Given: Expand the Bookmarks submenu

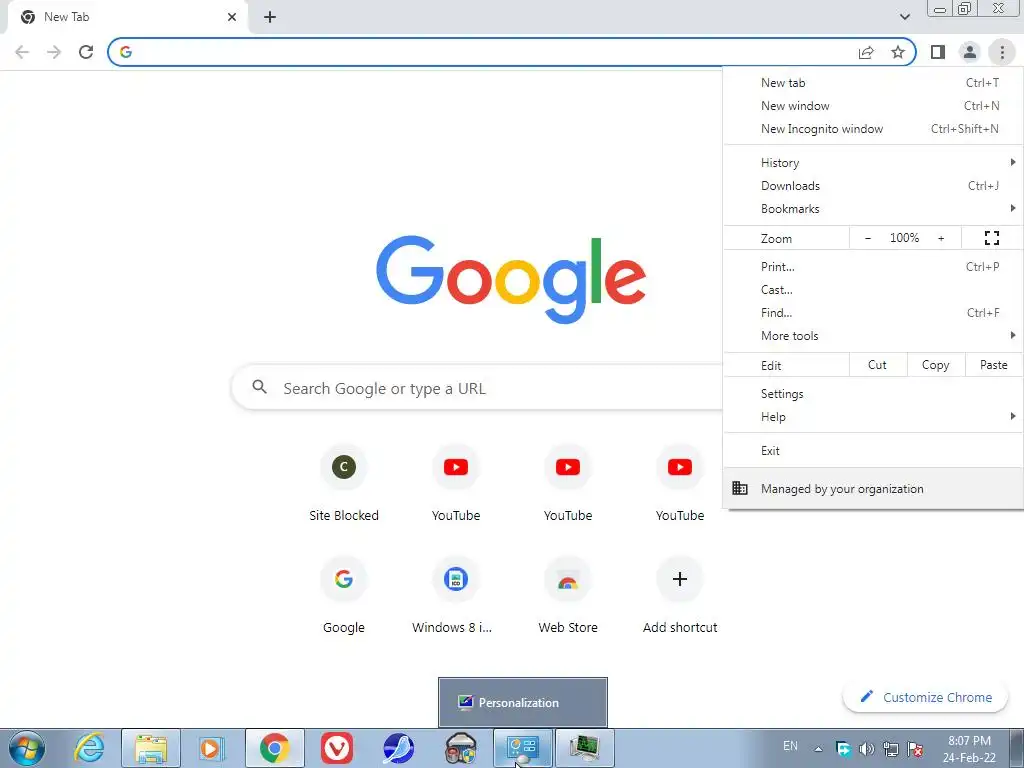Looking at the screenshot, I should pyautogui.click(x=872, y=209).
